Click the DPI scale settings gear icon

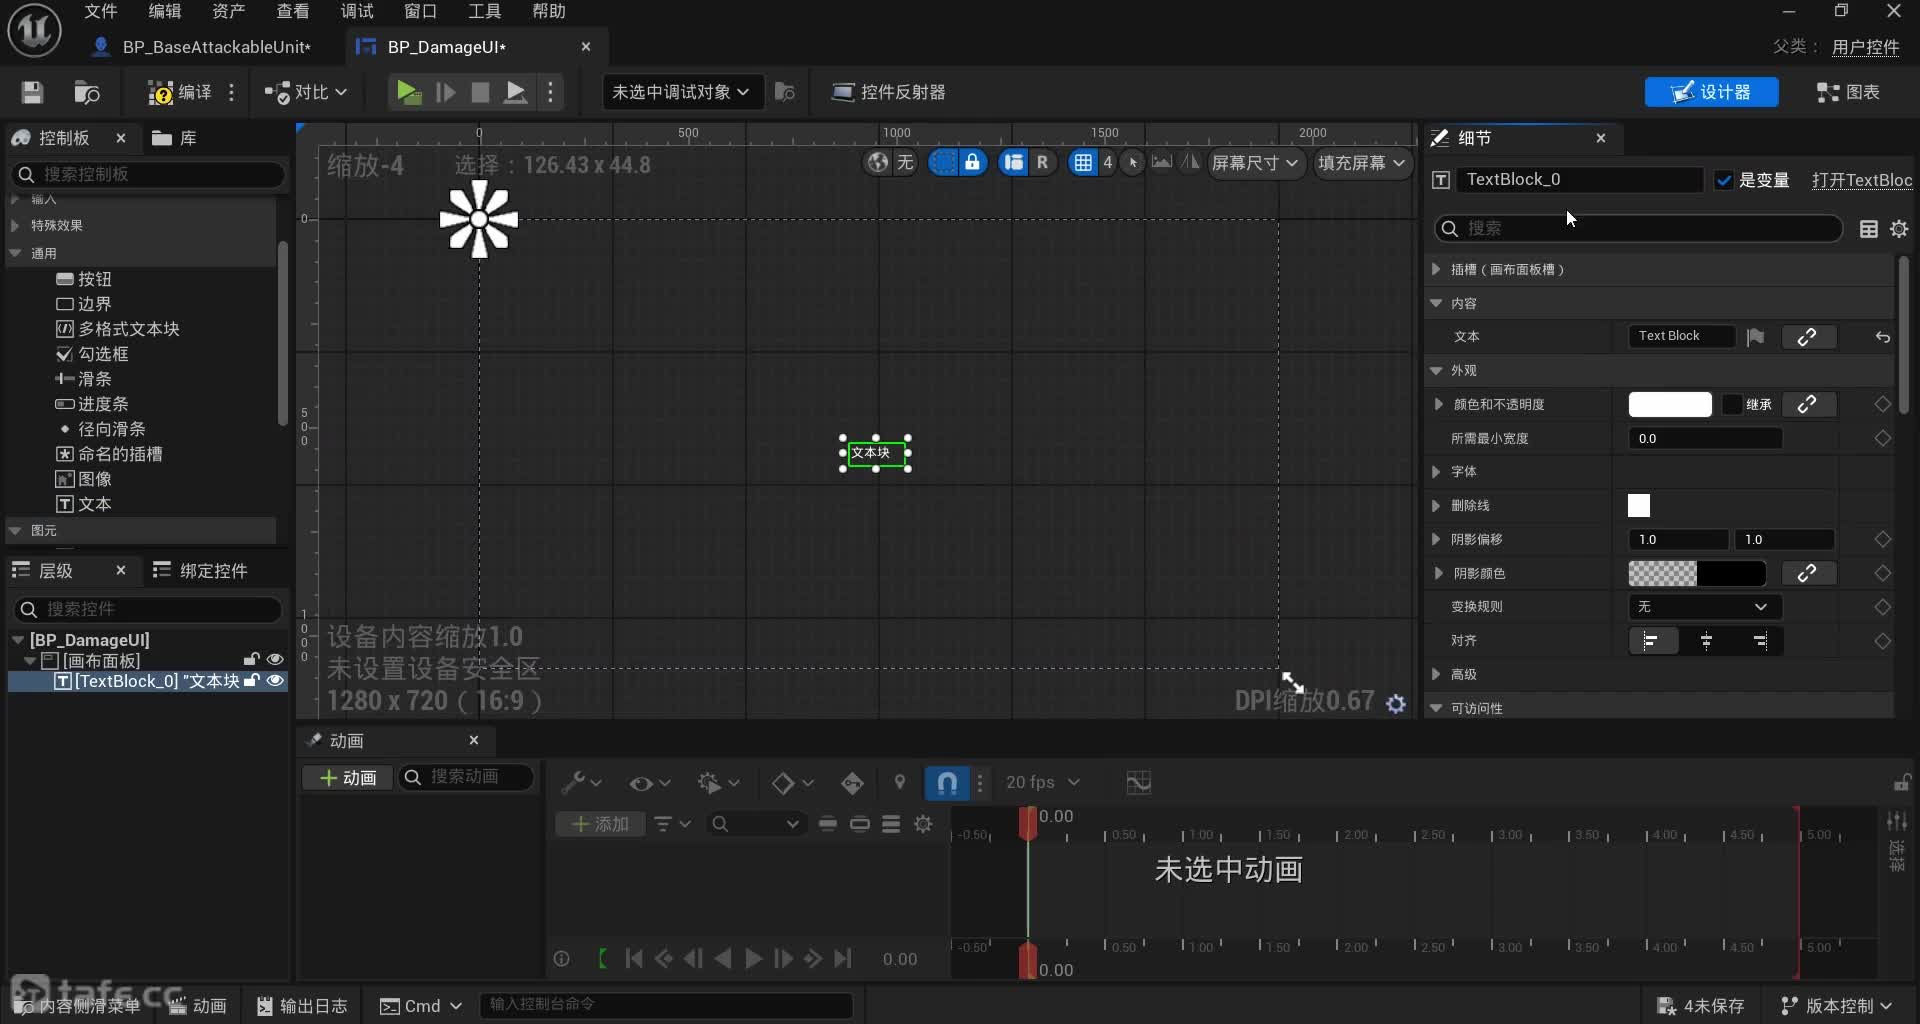point(1396,704)
